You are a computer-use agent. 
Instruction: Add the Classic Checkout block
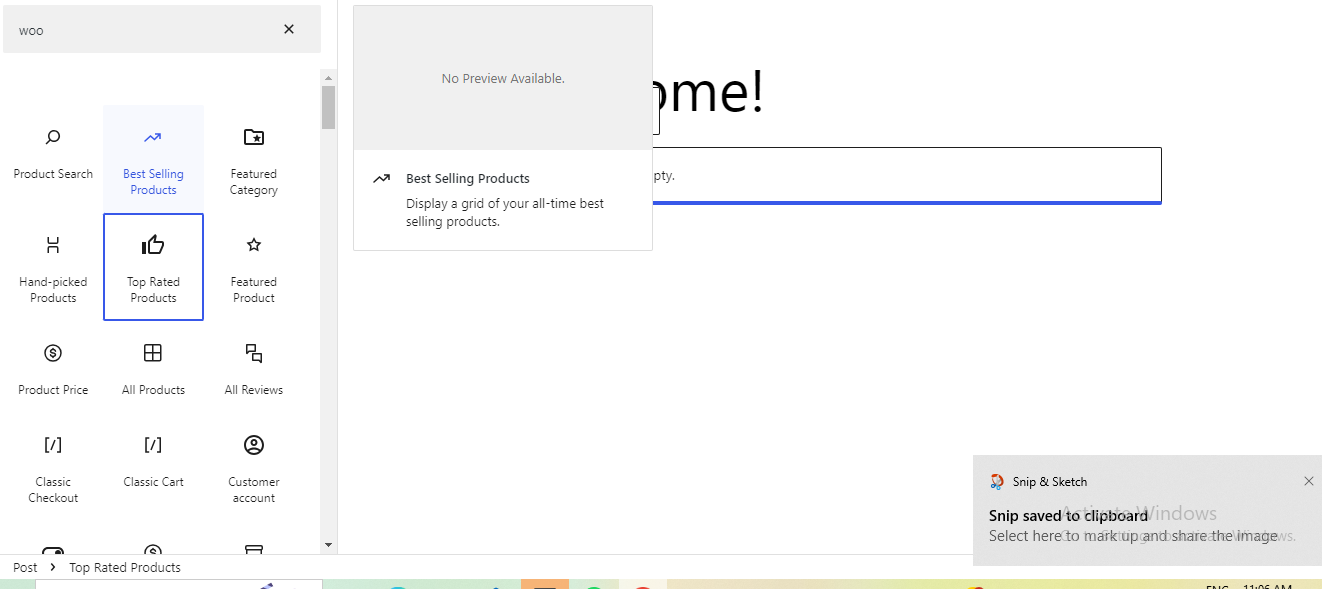click(x=53, y=466)
